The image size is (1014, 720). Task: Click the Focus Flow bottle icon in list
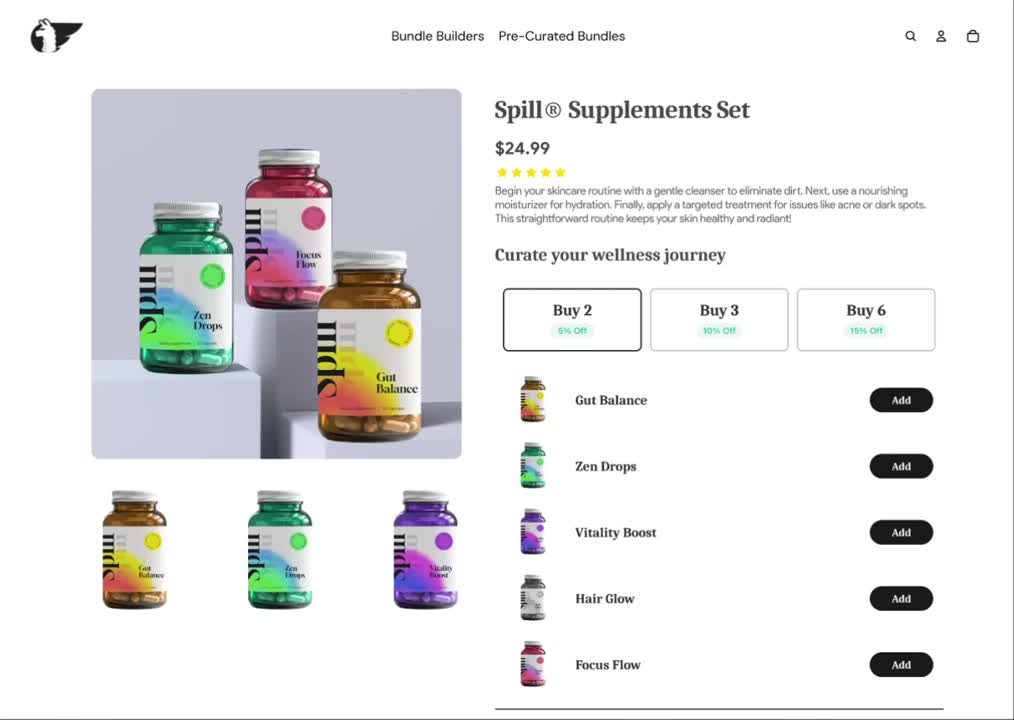533,664
